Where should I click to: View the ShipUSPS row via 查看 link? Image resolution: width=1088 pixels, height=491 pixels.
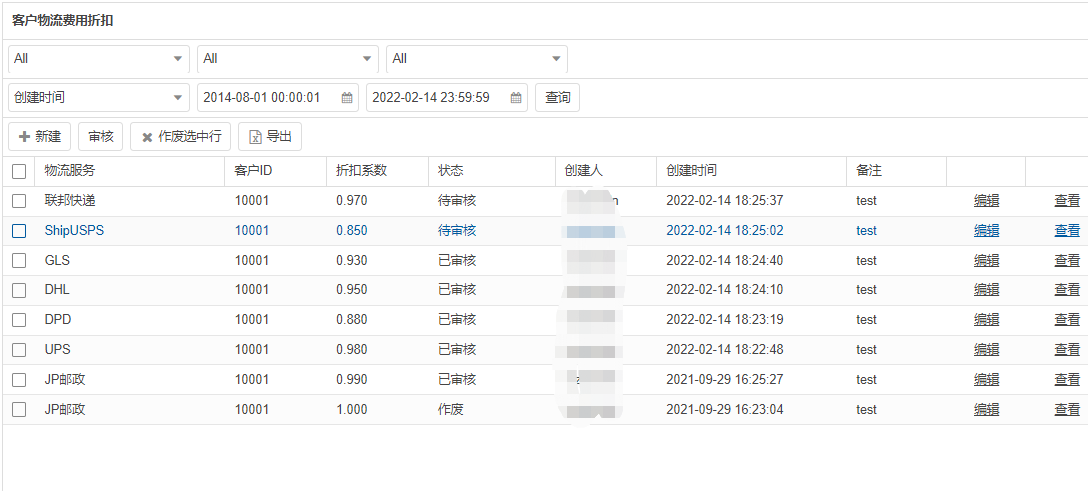[x=1067, y=231]
